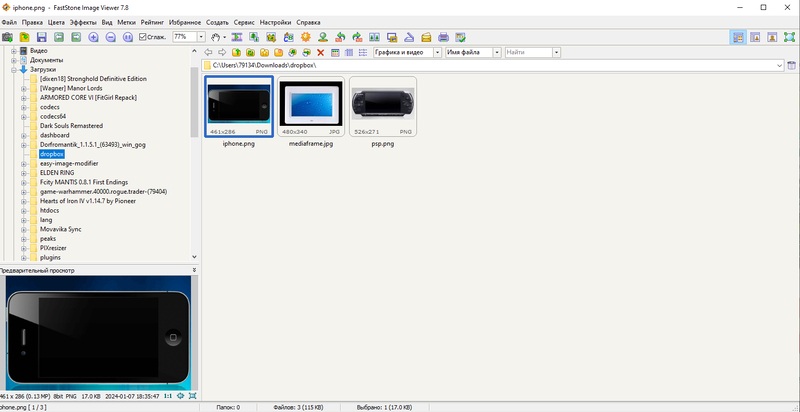Expand the Видео folder tree node
Viewport: 800px width, 412px height.
[14, 50]
